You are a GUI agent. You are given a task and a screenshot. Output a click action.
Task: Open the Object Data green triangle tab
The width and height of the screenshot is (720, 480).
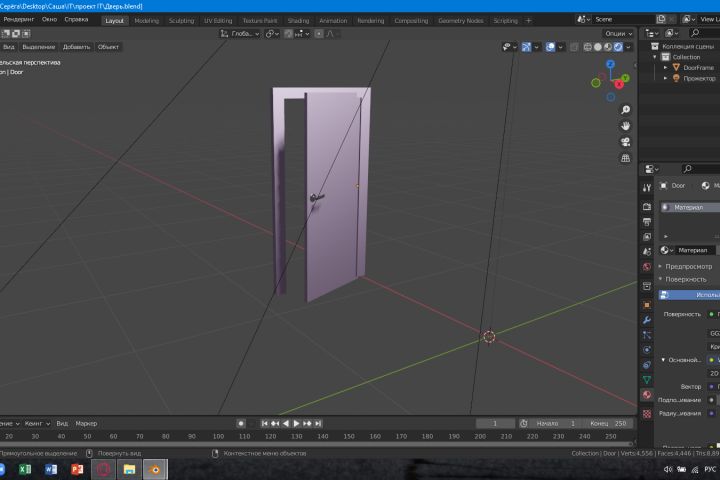point(647,380)
